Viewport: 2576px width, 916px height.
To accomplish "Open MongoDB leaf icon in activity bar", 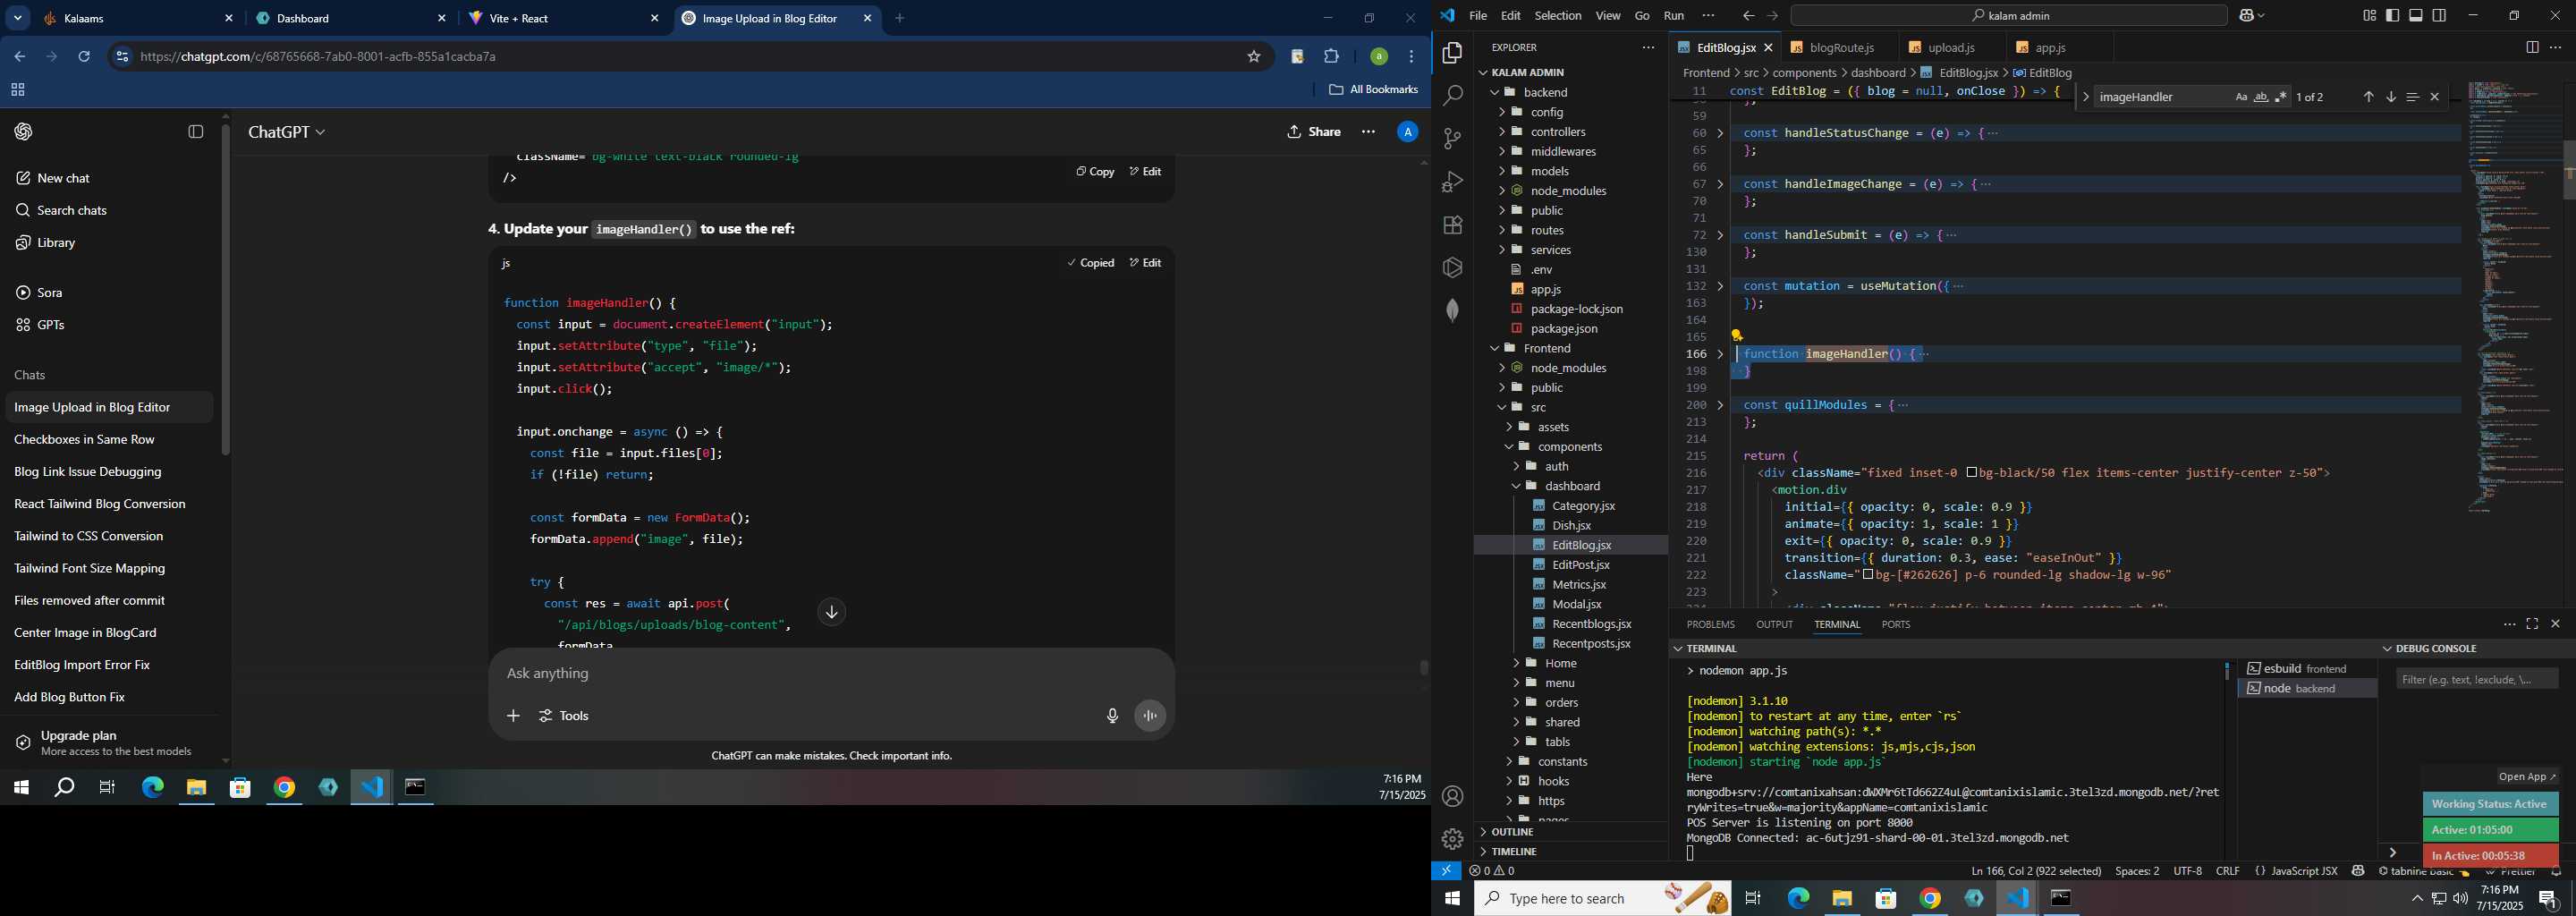I will [x=1452, y=311].
